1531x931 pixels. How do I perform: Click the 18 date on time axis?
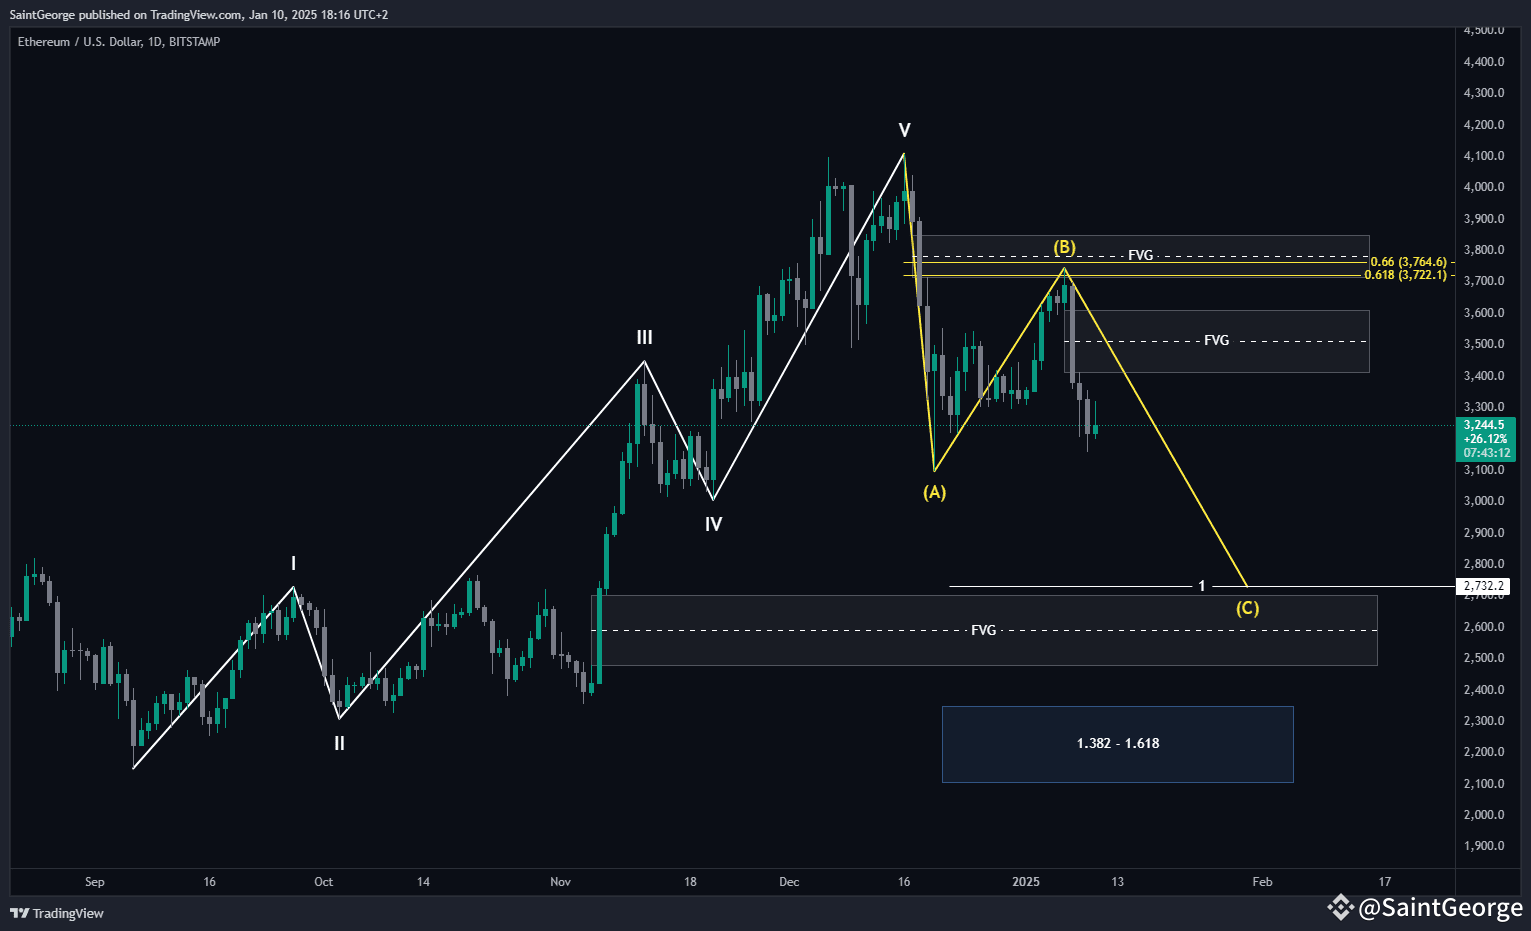690,882
